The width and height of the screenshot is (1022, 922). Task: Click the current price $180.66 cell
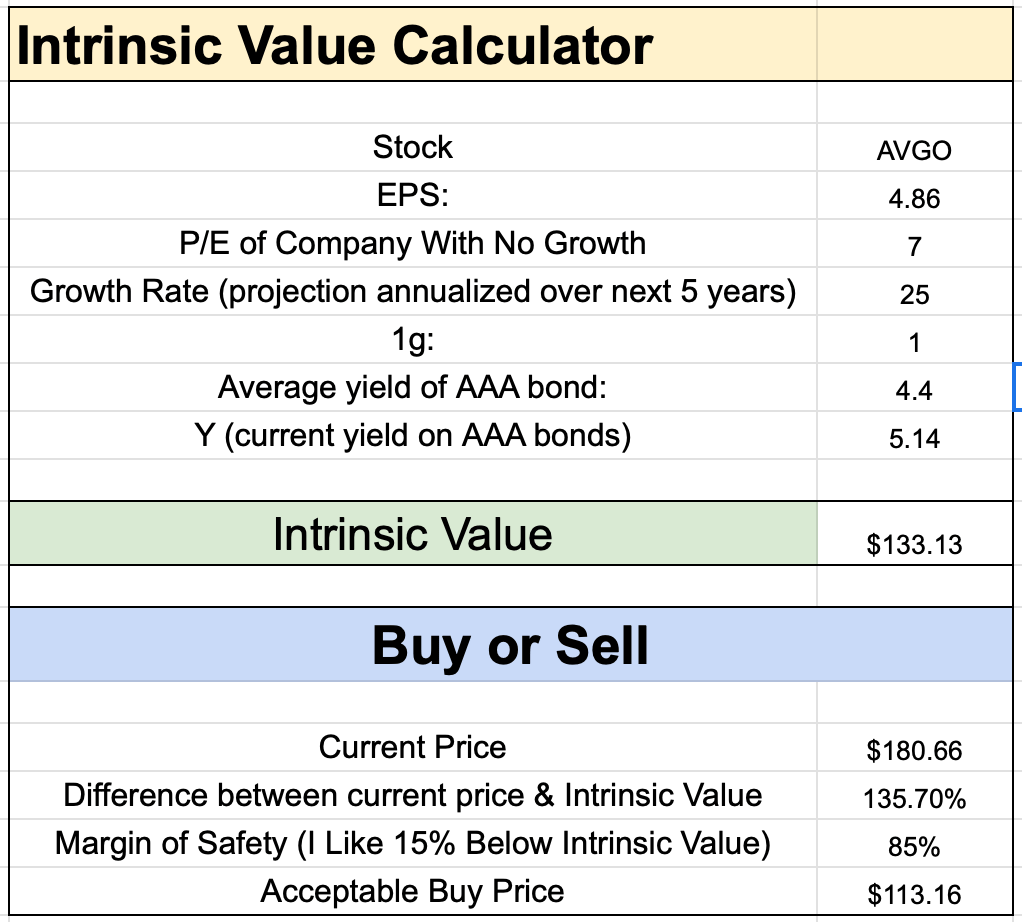tap(914, 750)
